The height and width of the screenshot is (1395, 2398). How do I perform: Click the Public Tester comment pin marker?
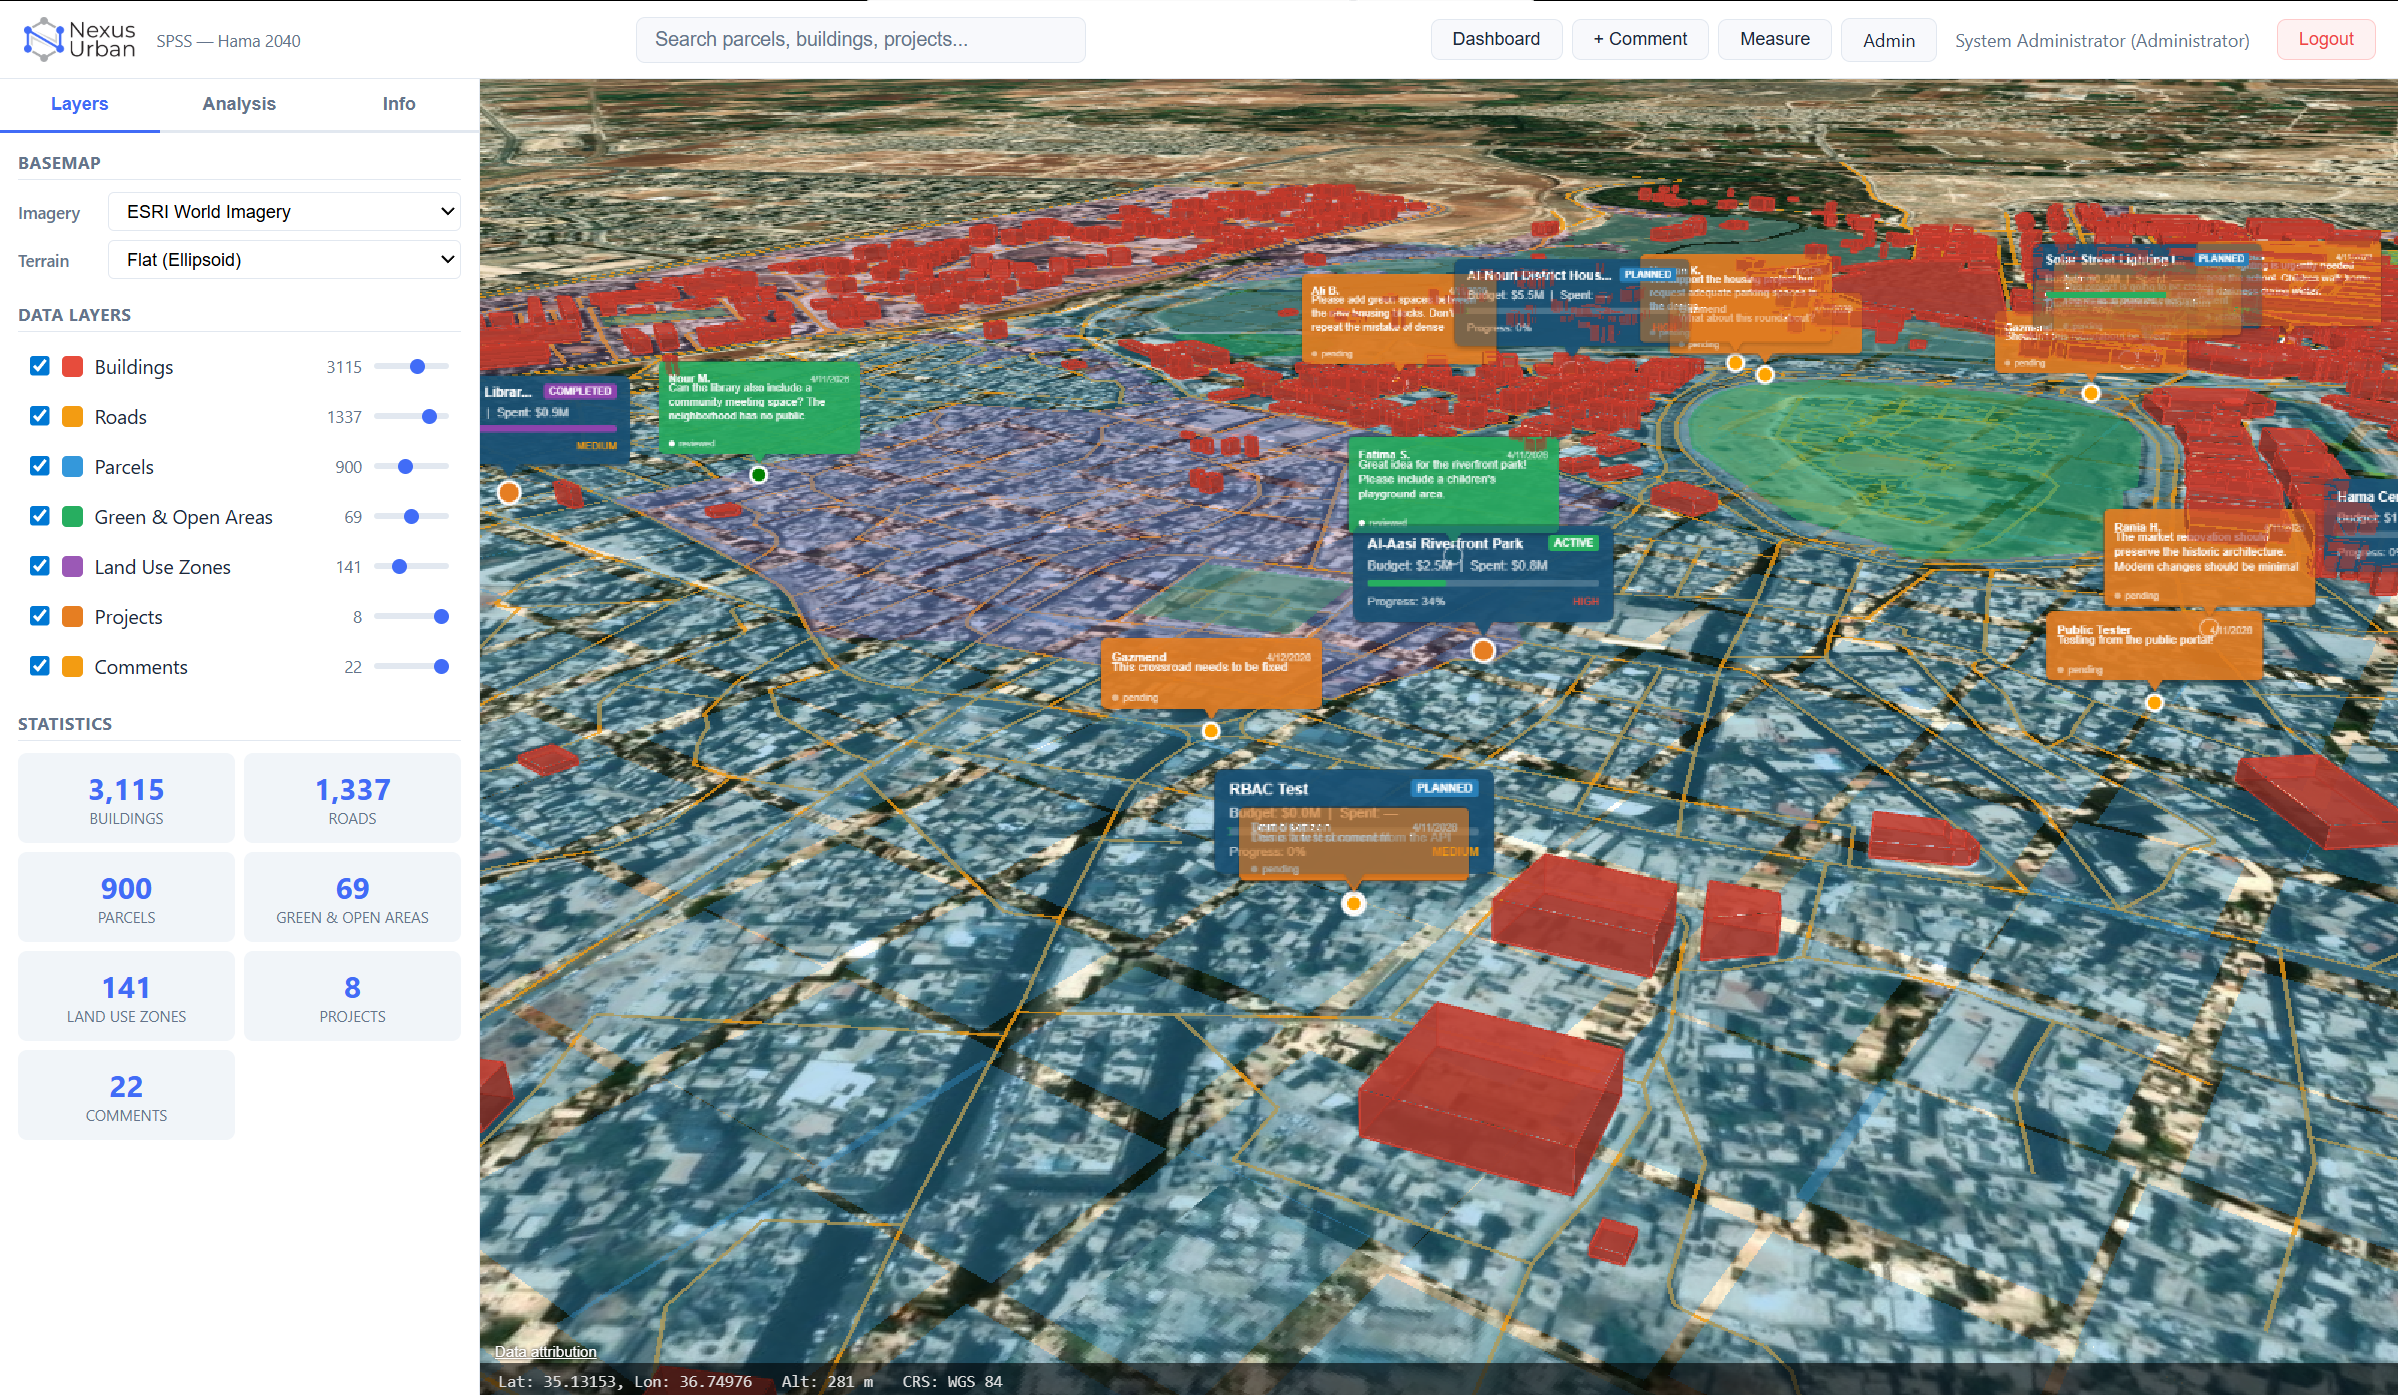(x=2154, y=703)
